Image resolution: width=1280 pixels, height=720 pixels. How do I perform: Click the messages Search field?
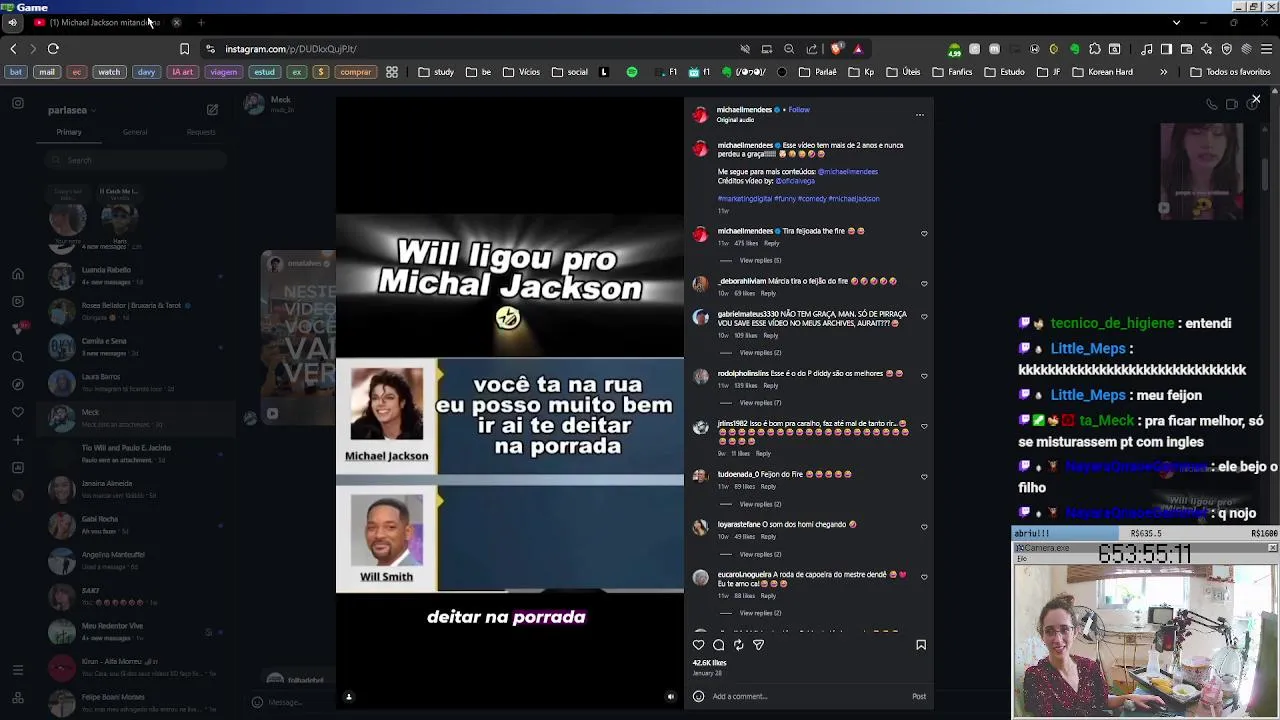pos(135,160)
